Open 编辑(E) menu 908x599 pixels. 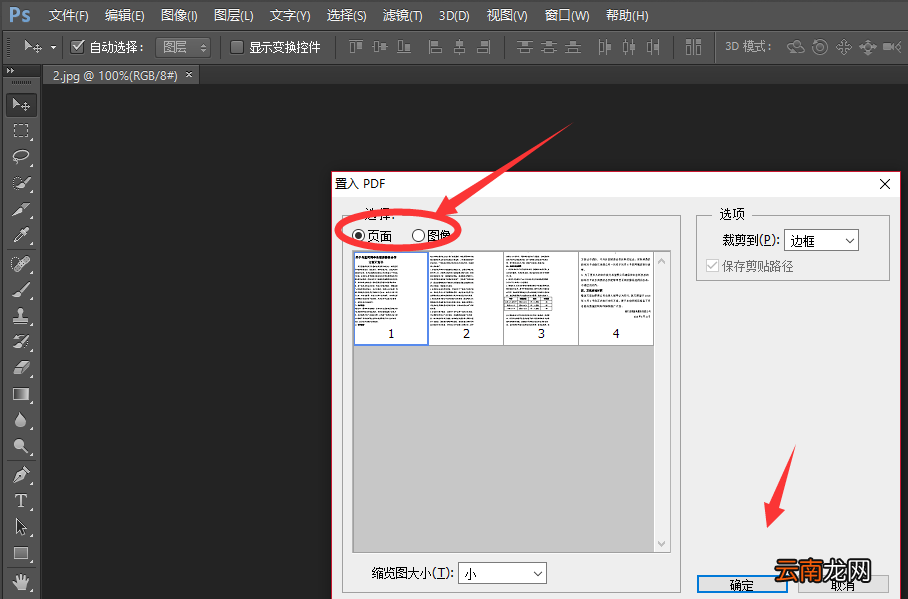(125, 16)
